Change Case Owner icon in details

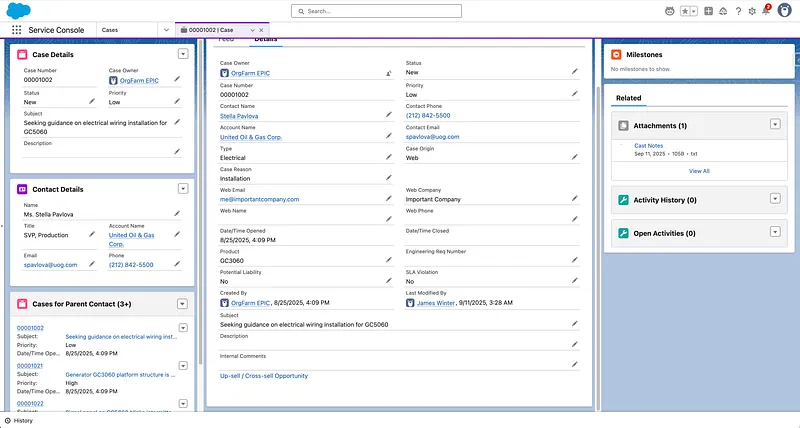tap(388, 73)
